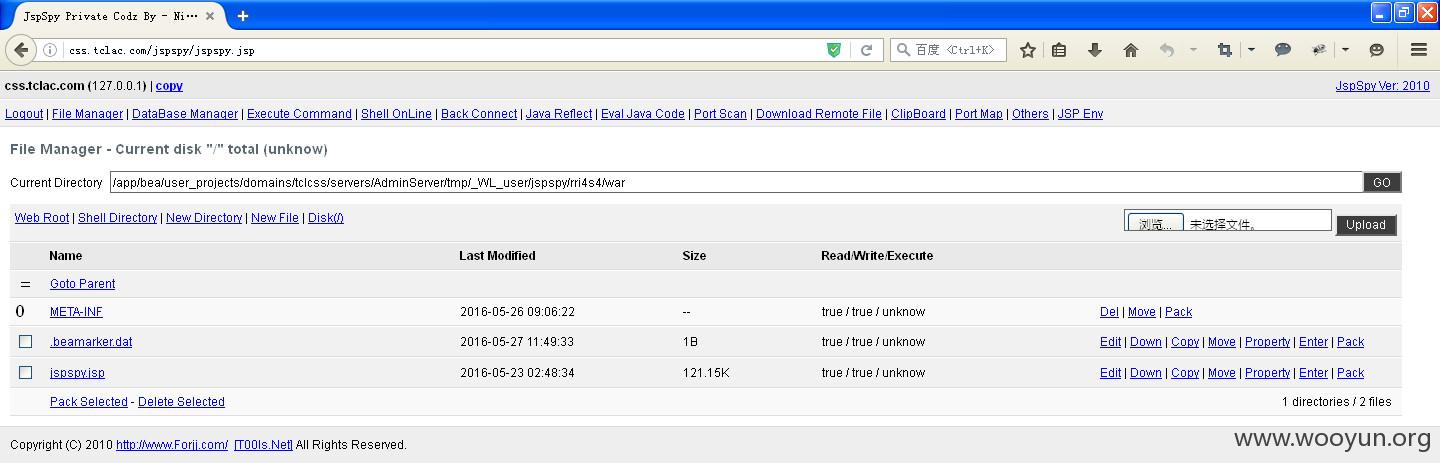Open jspspy.jsp file link
This screenshot has width=1440, height=467.
tap(77, 373)
